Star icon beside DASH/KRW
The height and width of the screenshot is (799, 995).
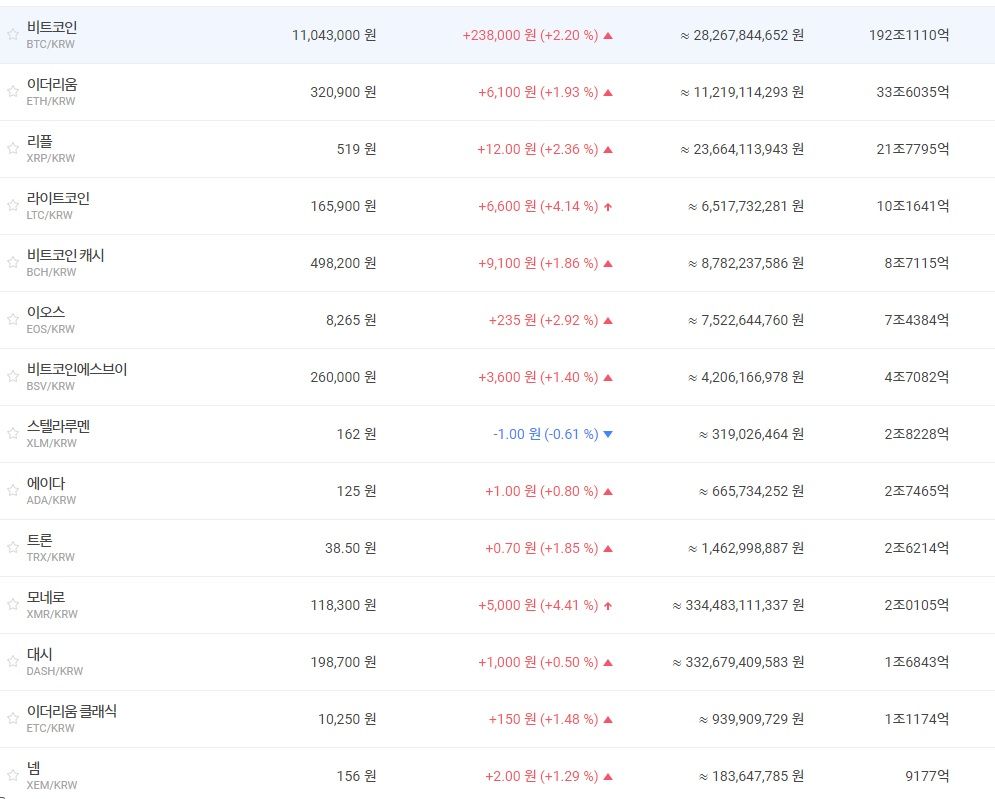coord(13,661)
